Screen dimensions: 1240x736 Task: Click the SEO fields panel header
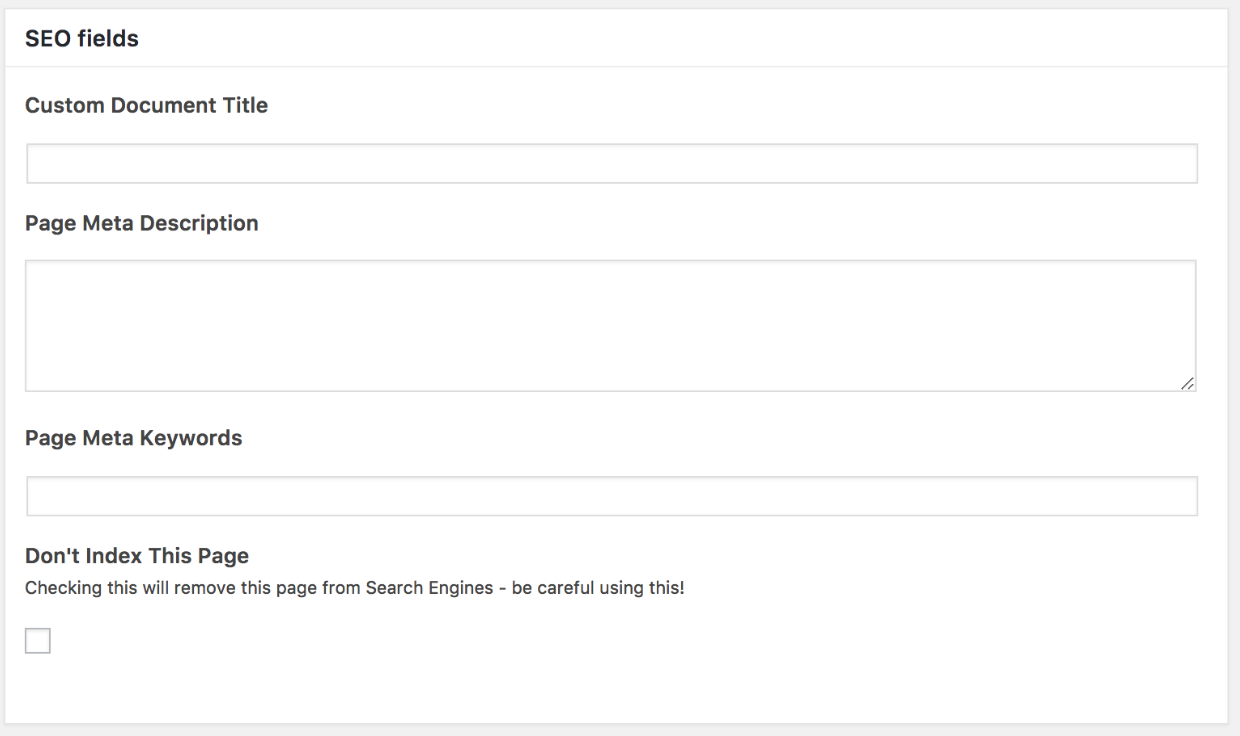(x=616, y=39)
